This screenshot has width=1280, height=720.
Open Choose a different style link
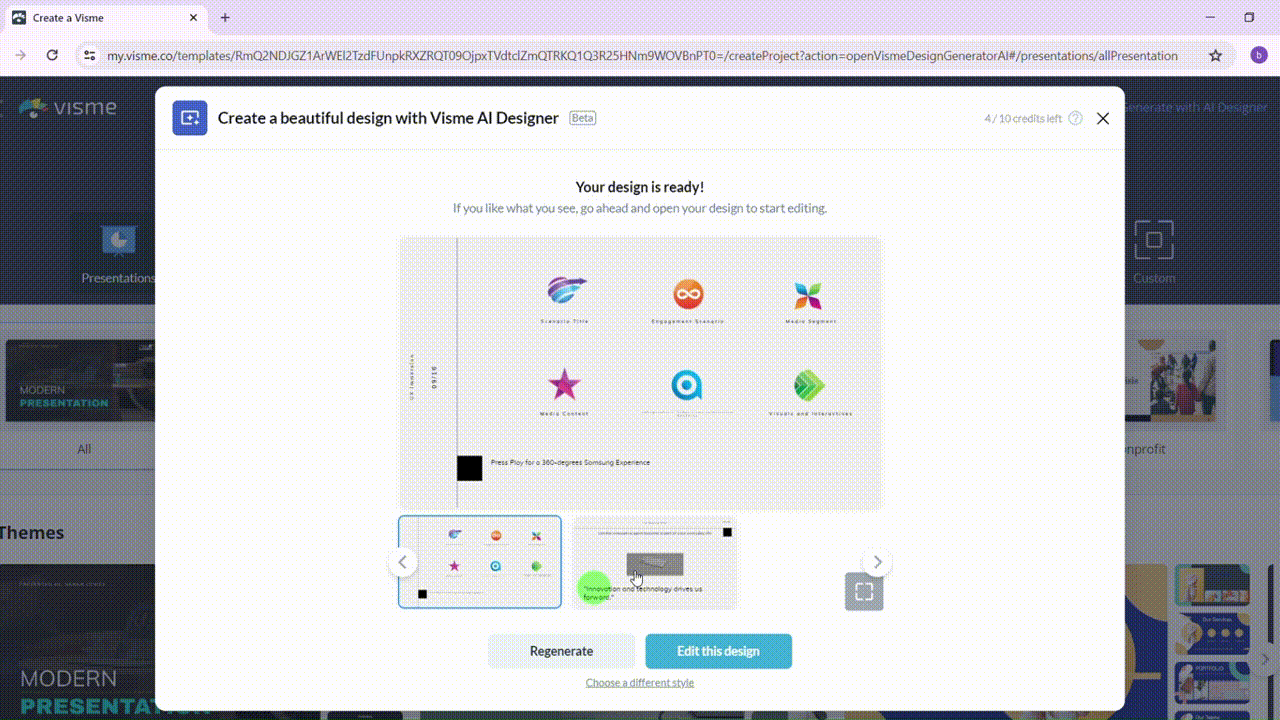tap(640, 683)
